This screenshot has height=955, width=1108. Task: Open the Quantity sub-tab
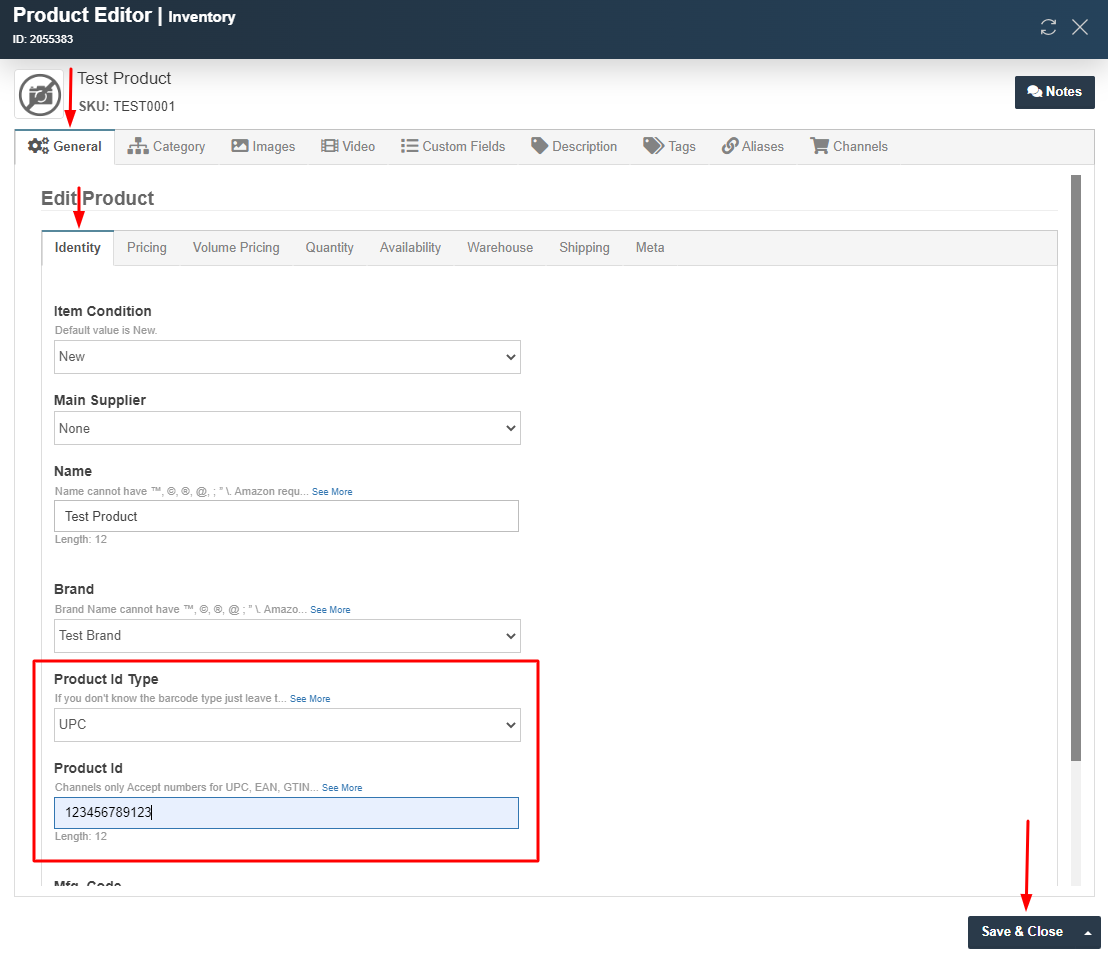pyautogui.click(x=329, y=248)
